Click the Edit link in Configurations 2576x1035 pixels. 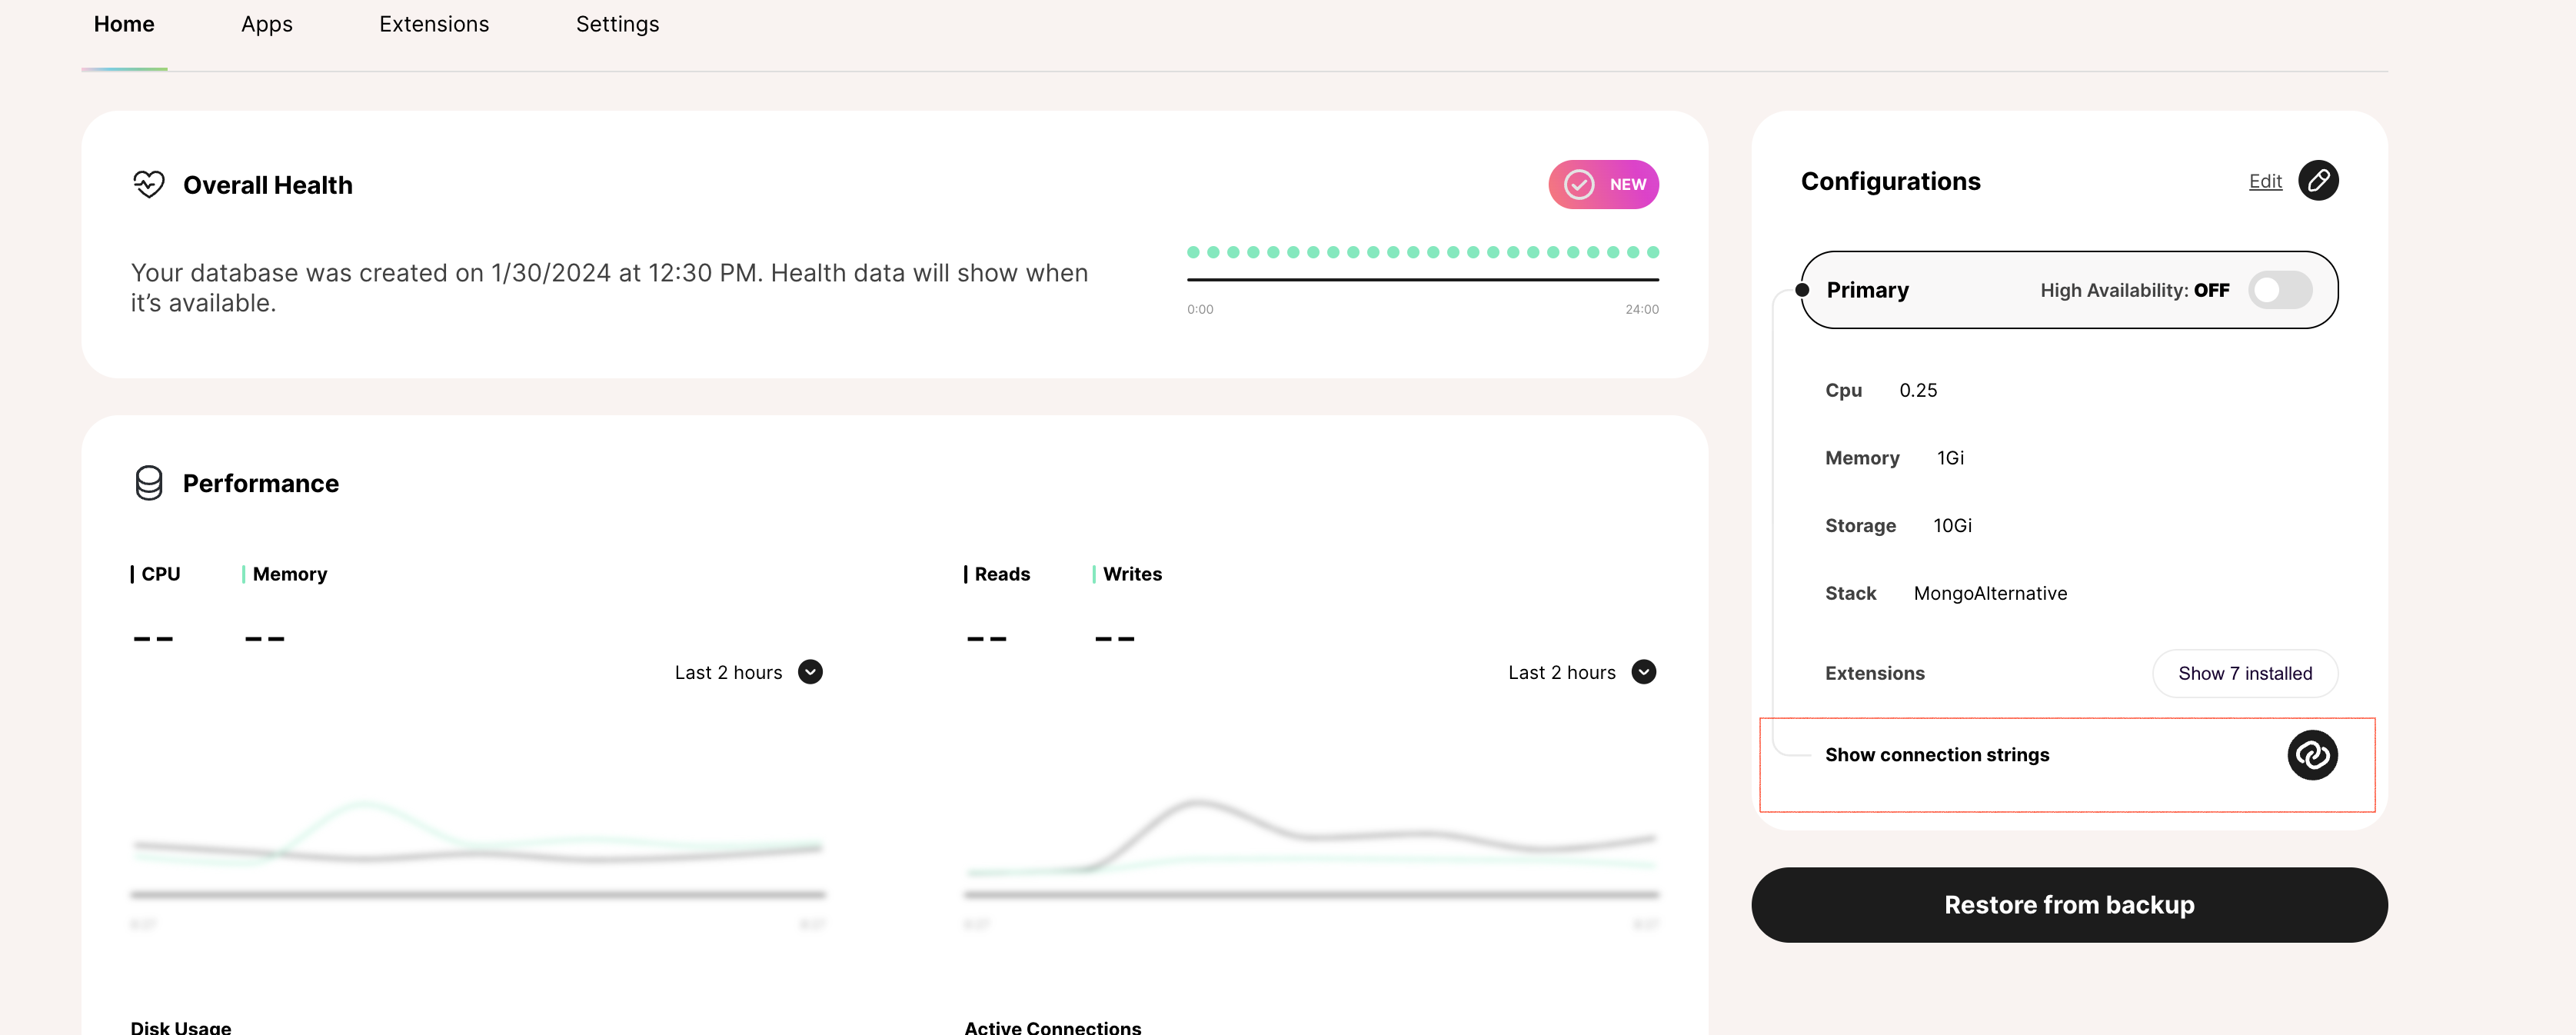[2265, 181]
